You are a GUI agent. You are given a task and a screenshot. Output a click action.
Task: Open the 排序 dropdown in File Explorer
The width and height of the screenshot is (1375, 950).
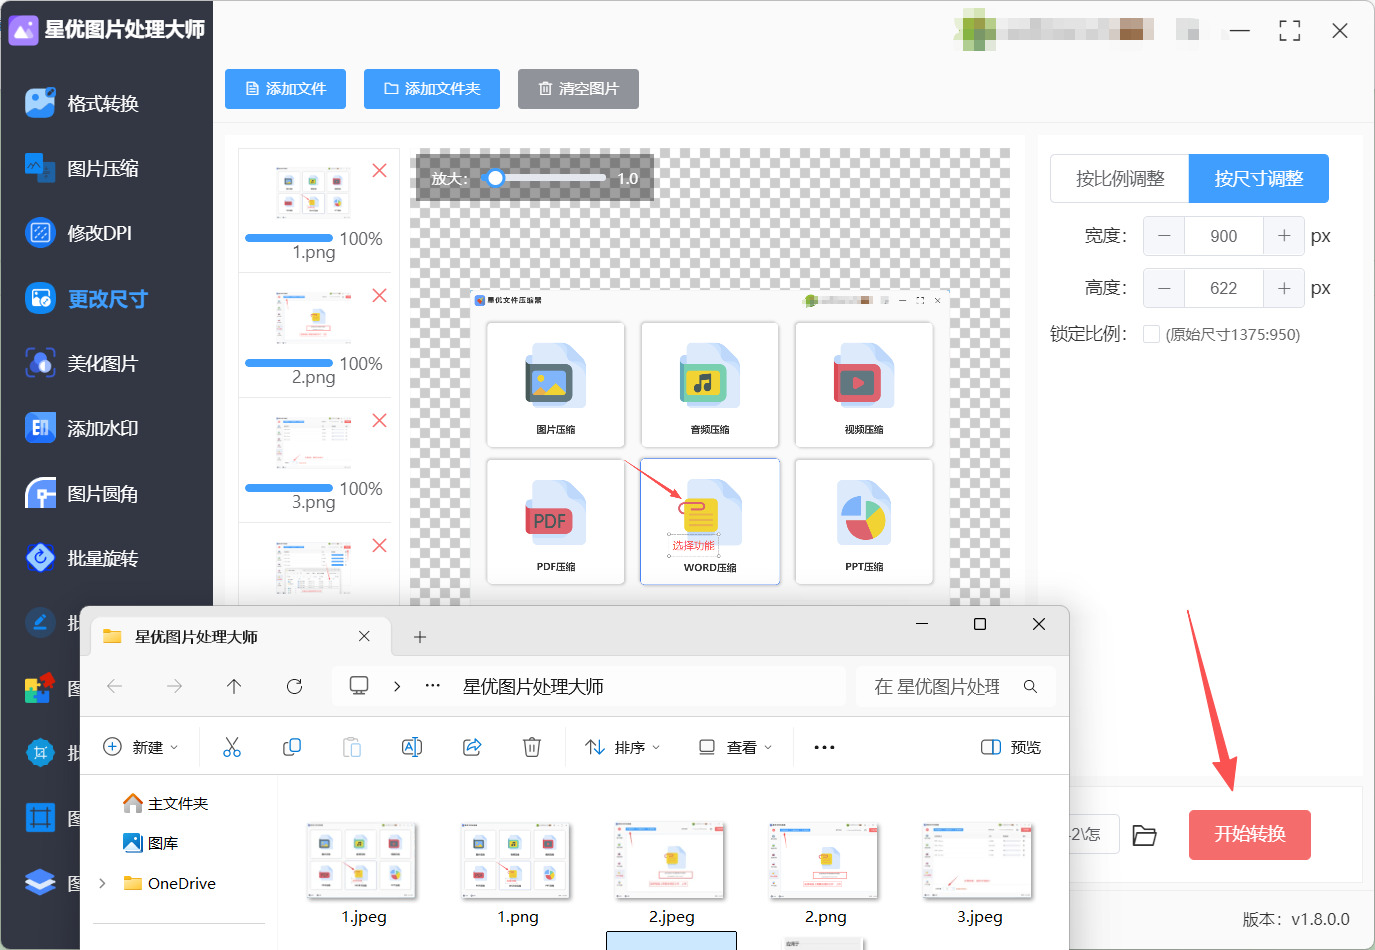(x=623, y=747)
